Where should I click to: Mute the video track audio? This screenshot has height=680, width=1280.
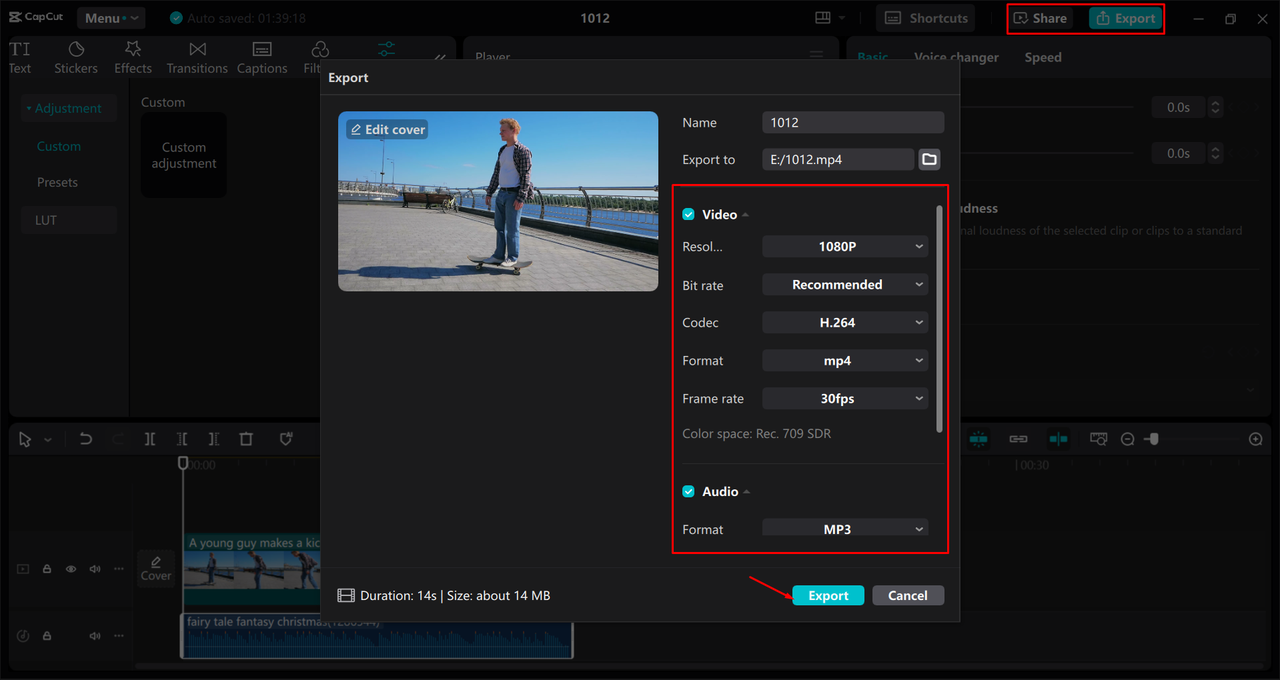95,569
